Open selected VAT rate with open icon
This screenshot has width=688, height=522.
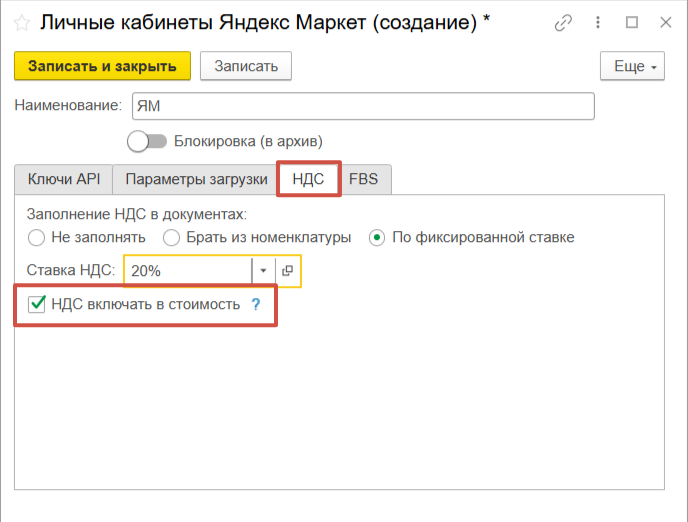point(287,271)
